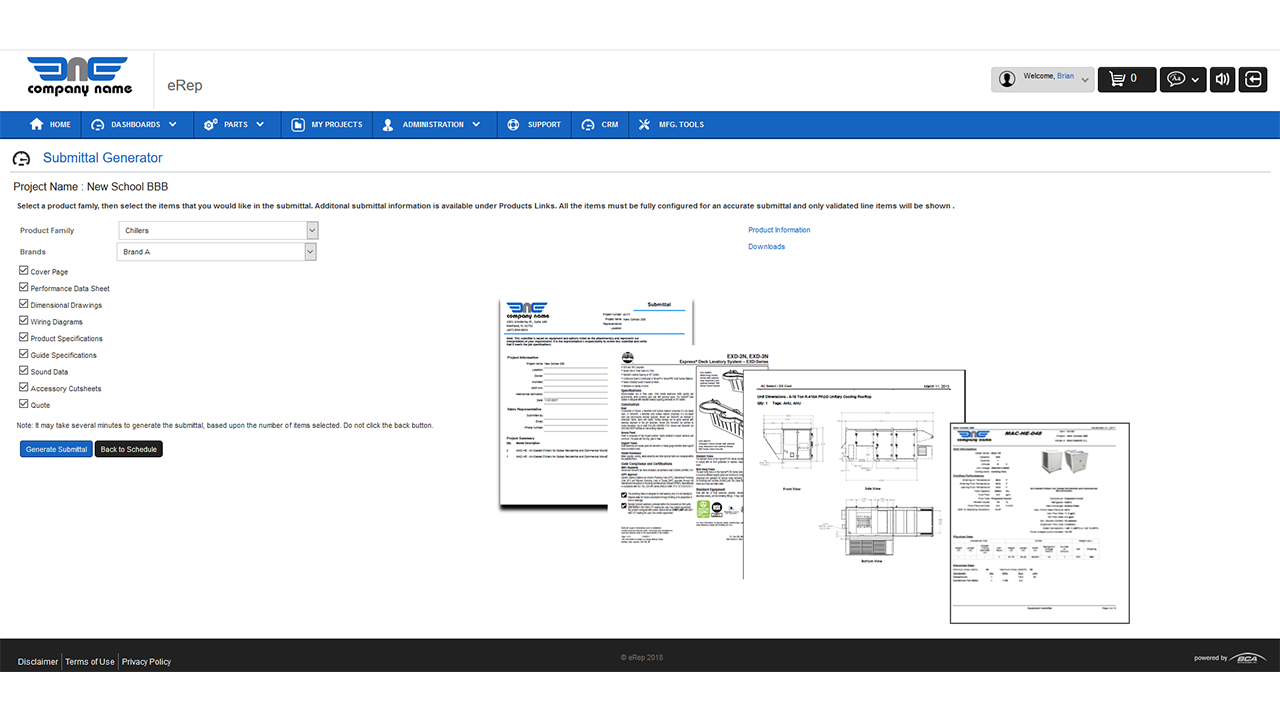Uncheck the Accessory Cutsheets checkbox

24,388
